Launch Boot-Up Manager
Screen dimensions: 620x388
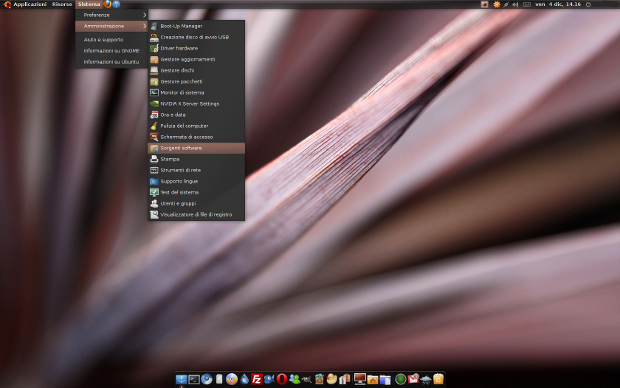tap(197, 26)
